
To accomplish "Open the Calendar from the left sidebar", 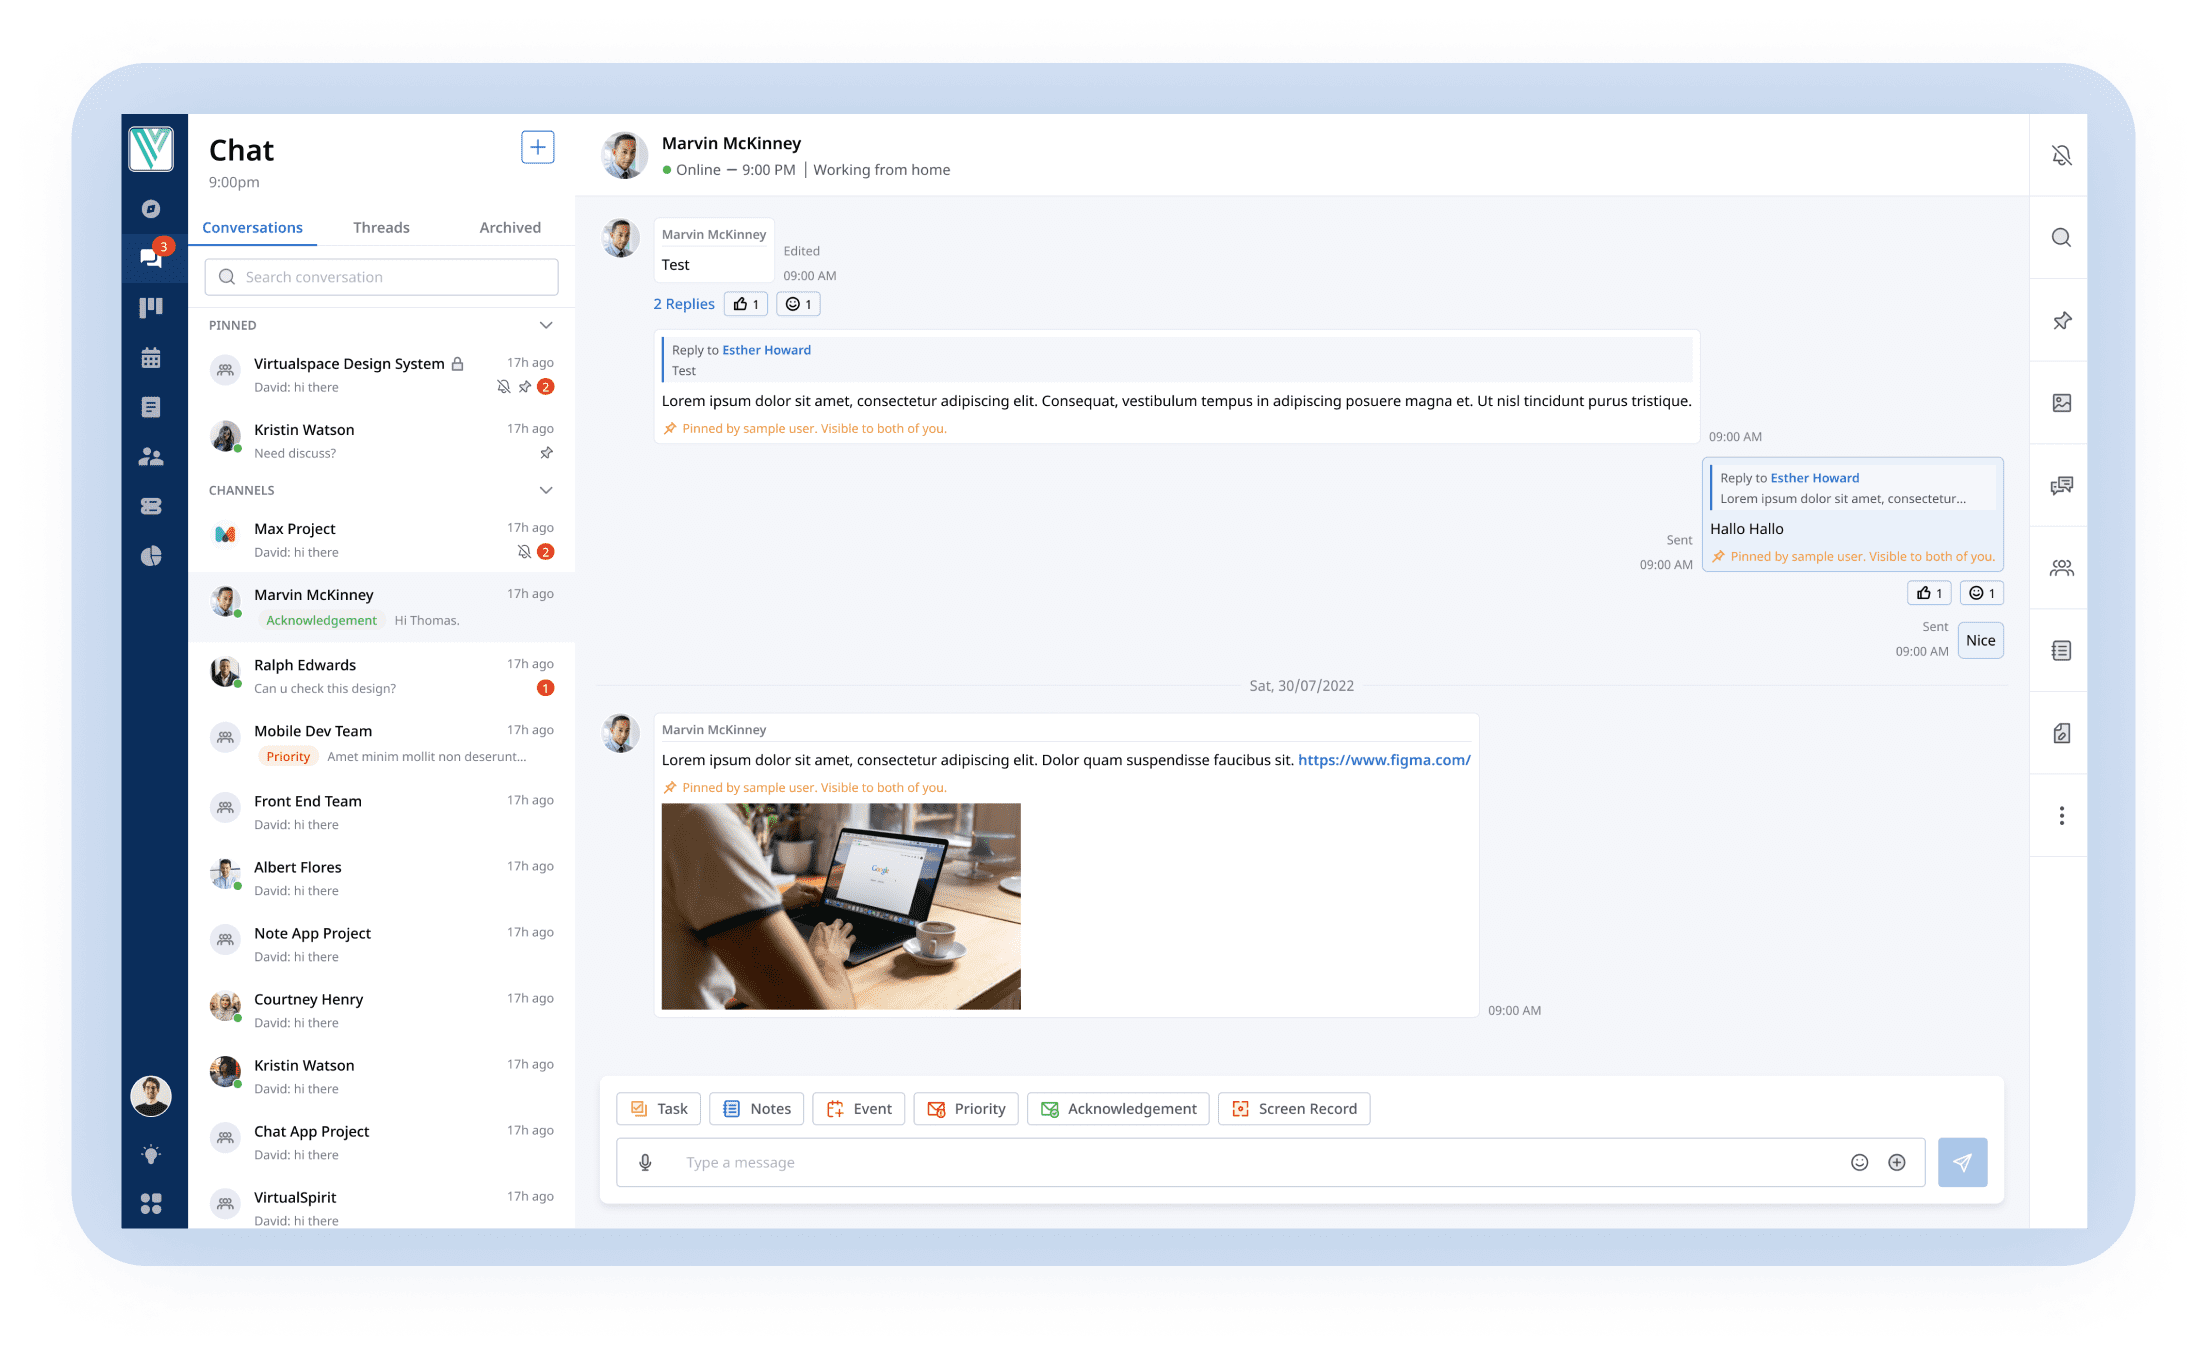I will point(152,357).
